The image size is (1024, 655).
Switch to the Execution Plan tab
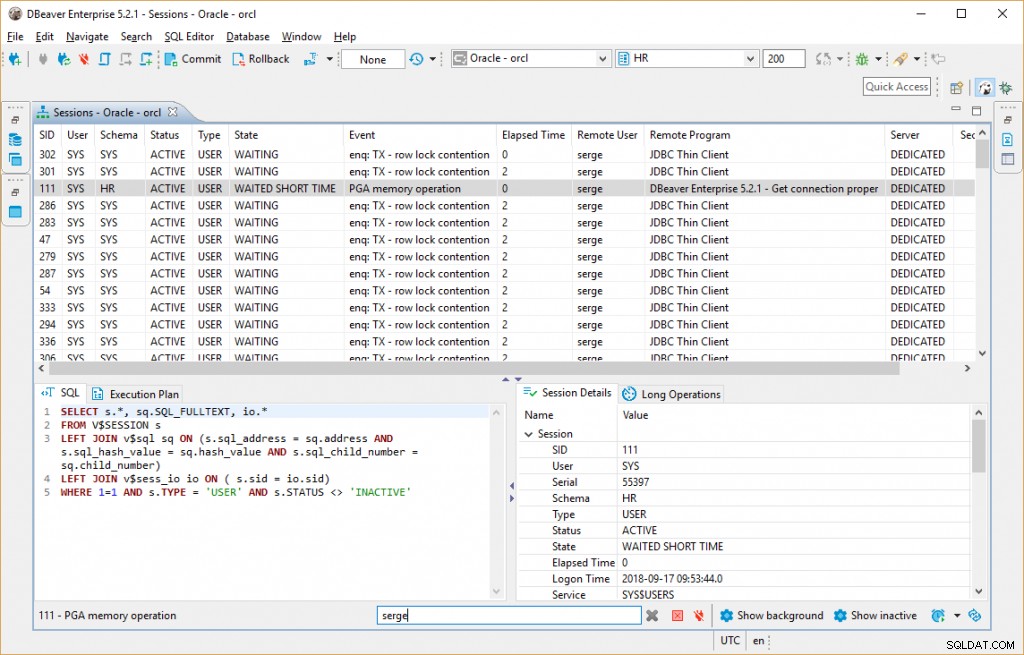point(136,394)
